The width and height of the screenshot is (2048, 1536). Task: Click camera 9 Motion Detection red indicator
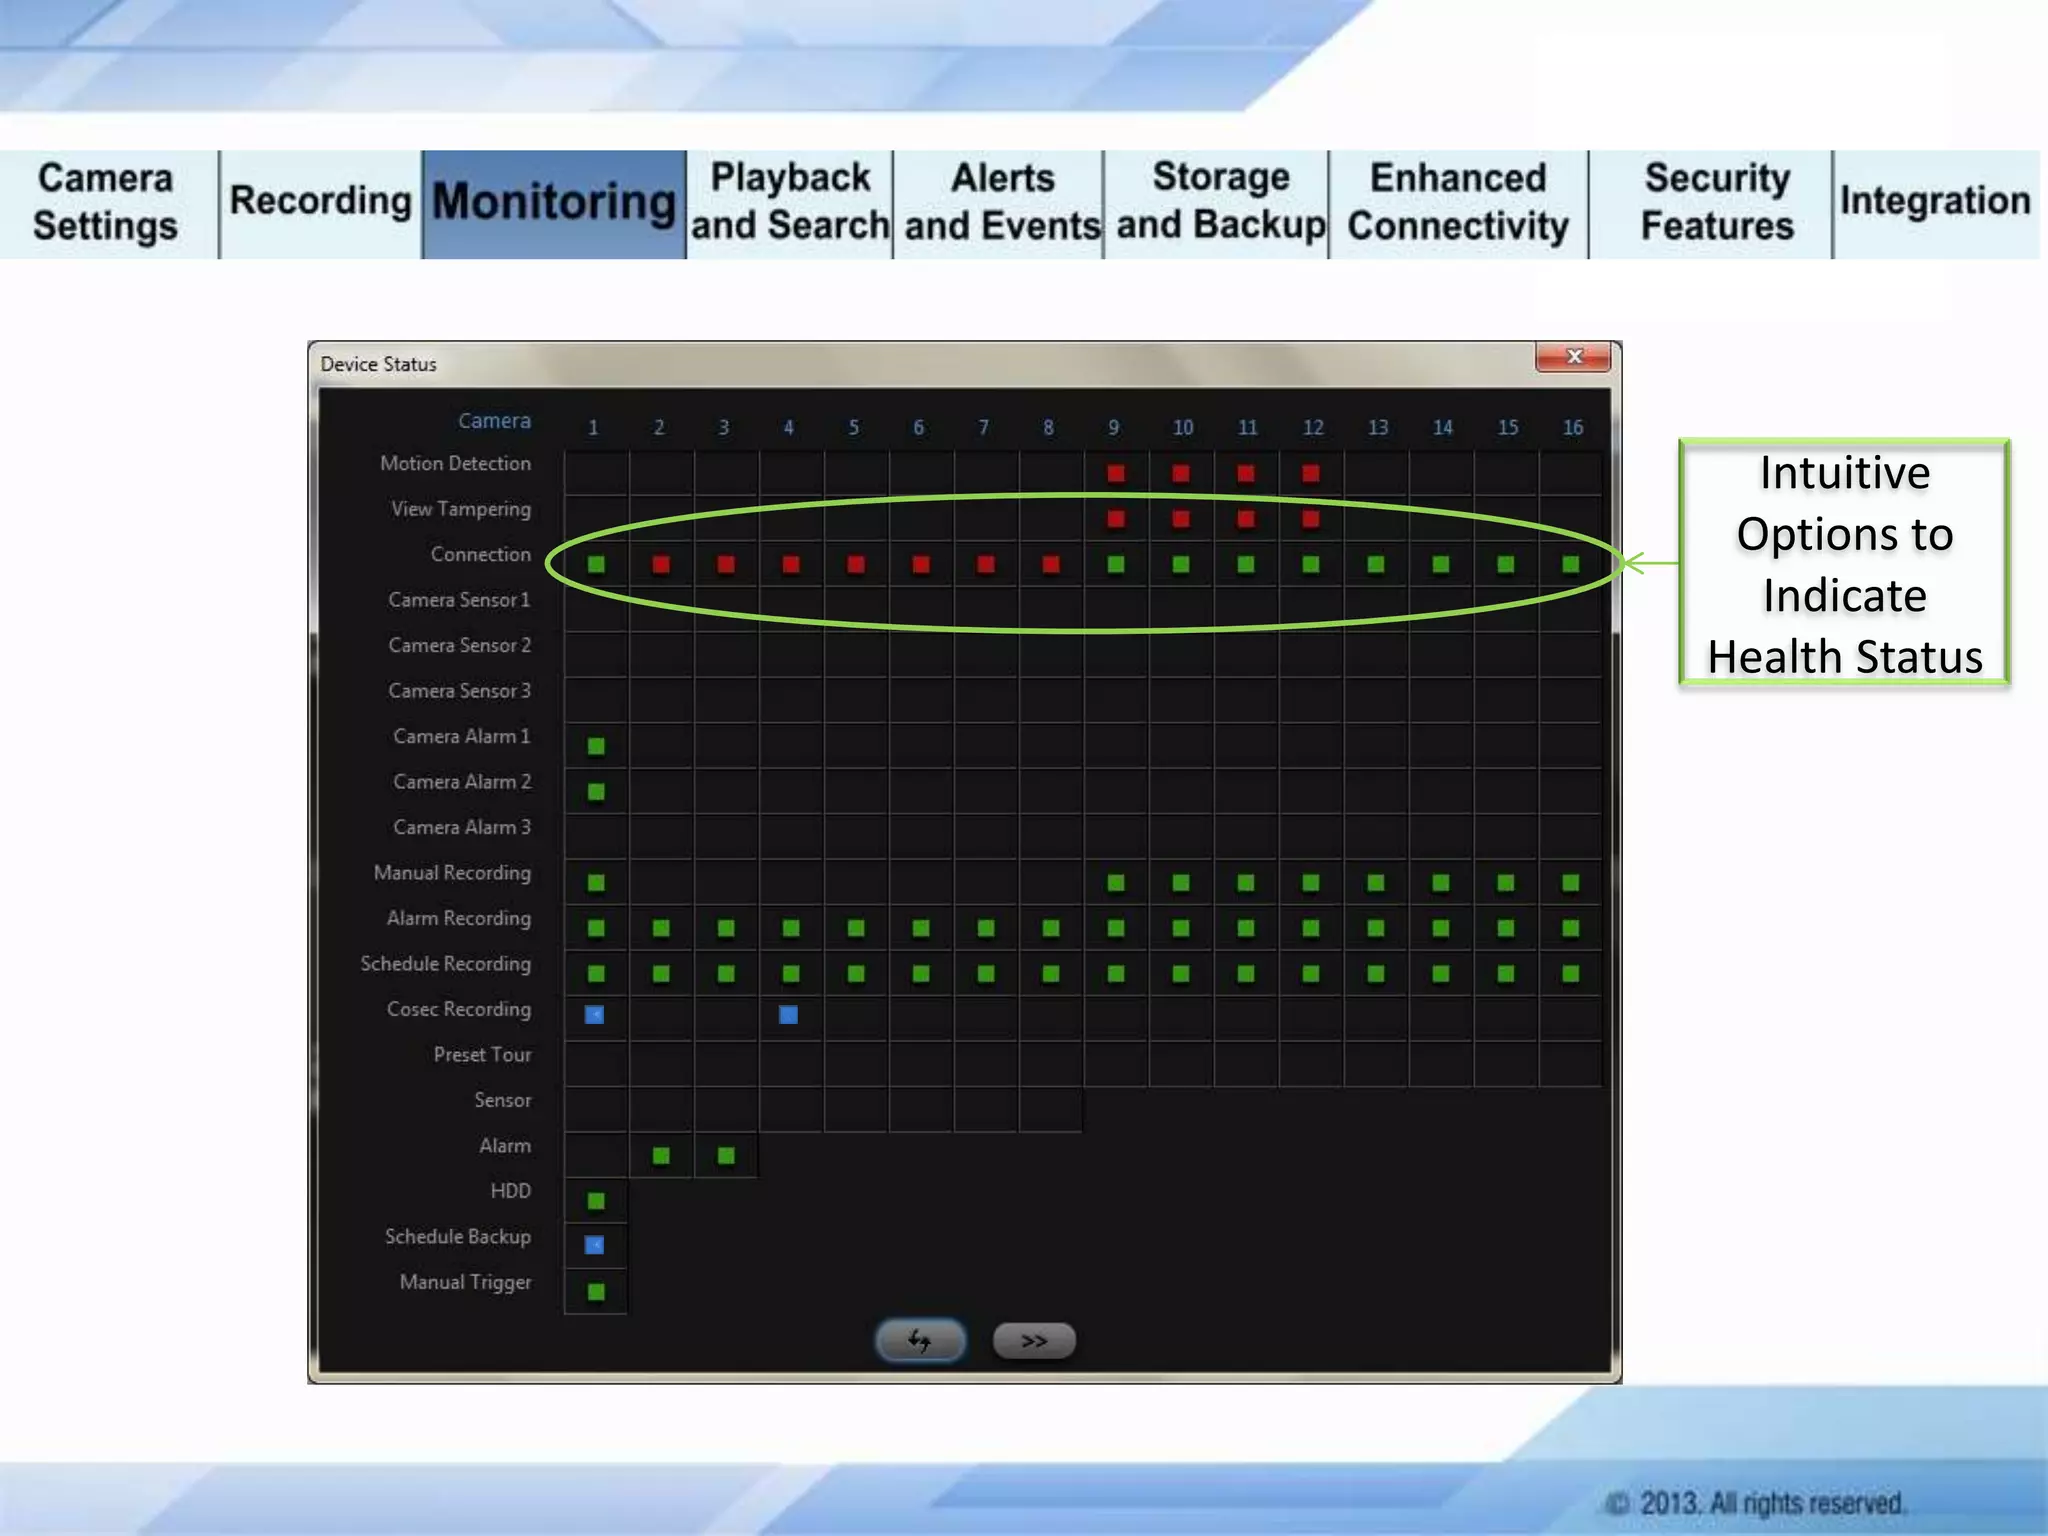[x=1116, y=473]
